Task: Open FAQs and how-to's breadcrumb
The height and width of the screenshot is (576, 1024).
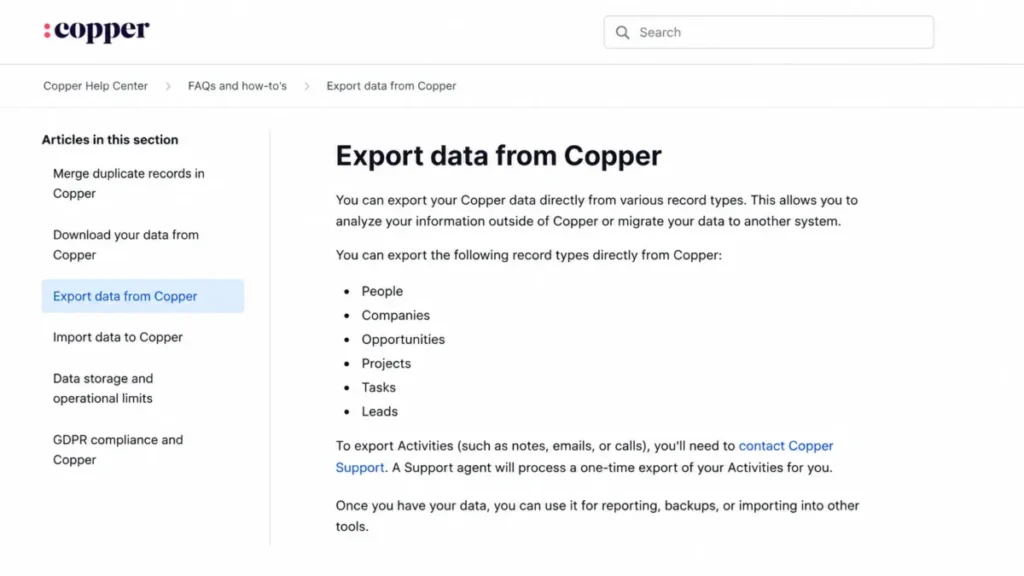Action: [x=237, y=86]
